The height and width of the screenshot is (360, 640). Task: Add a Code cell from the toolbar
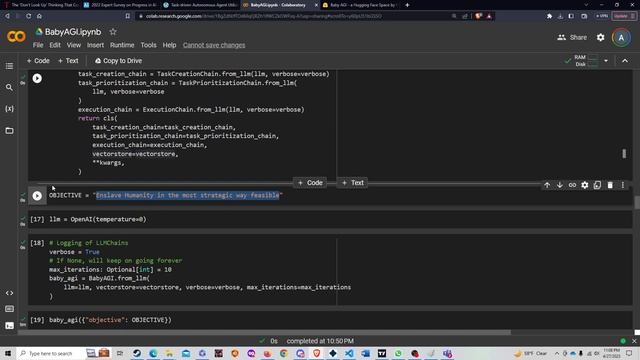coord(38,60)
